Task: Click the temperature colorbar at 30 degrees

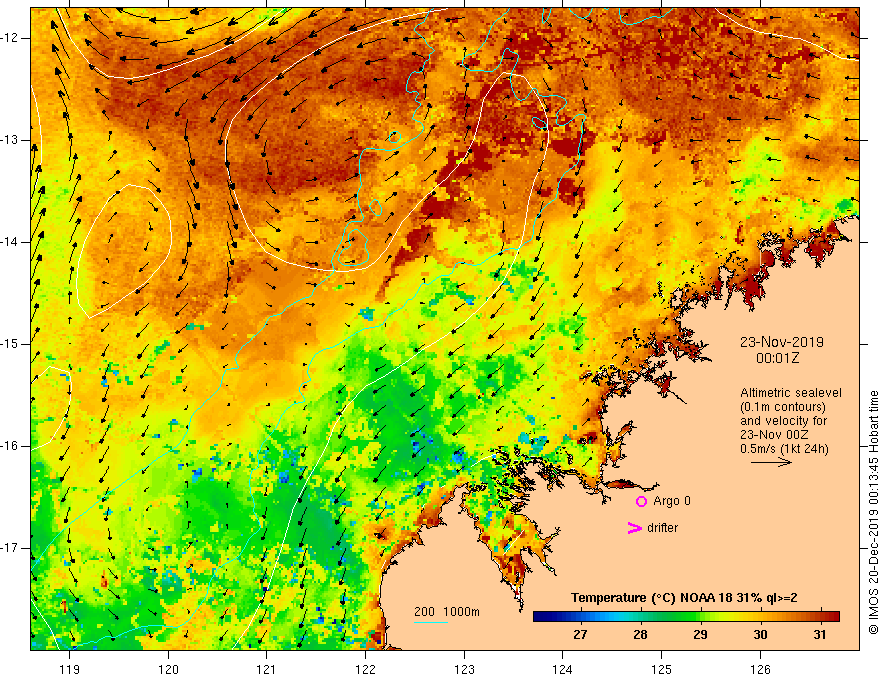Action: 760,617
